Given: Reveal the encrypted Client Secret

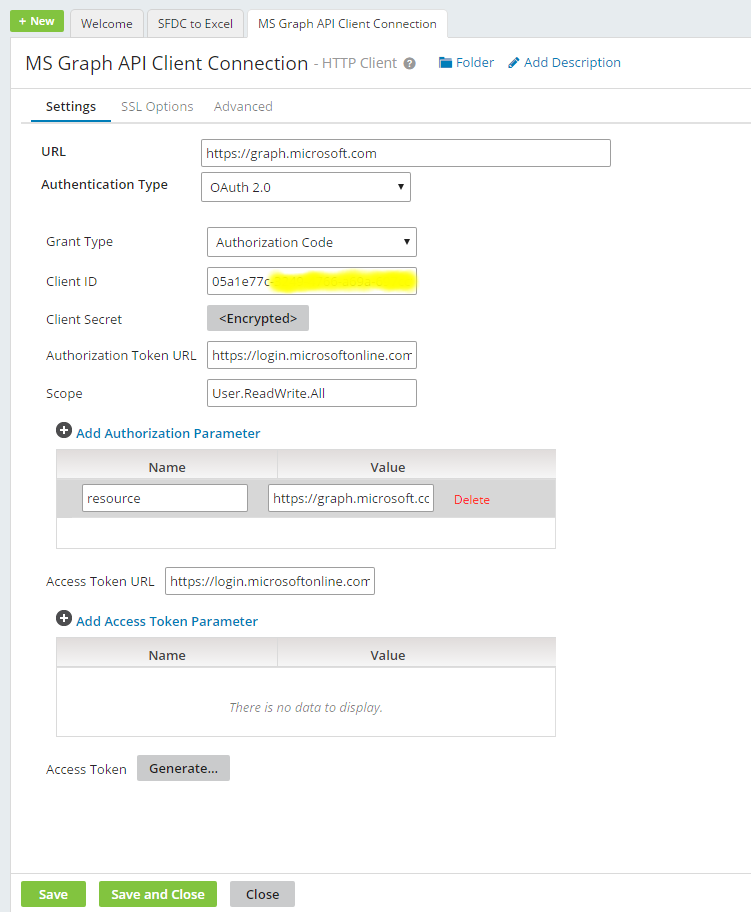Looking at the screenshot, I should [258, 319].
